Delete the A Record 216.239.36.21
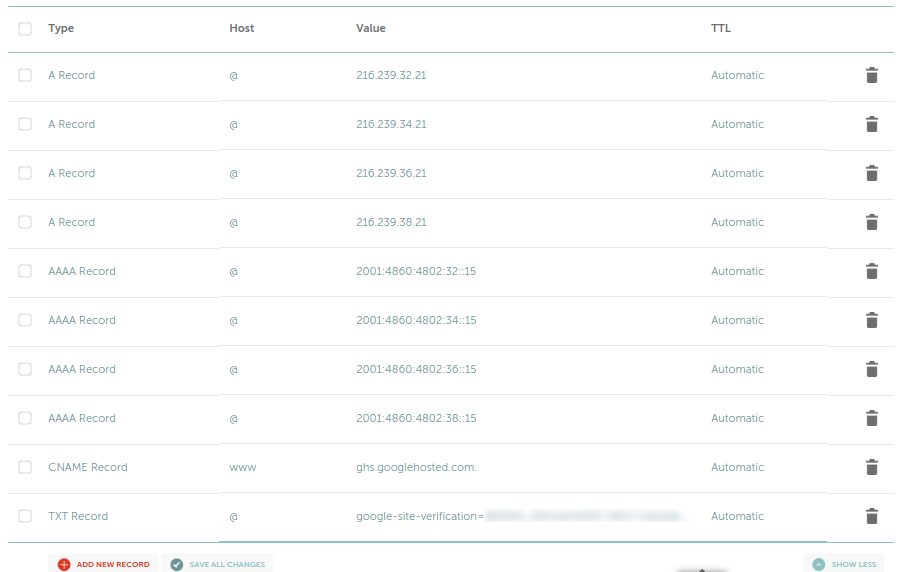Image resolution: width=904 pixels, height=572 pixels. (x=872, y=173)
